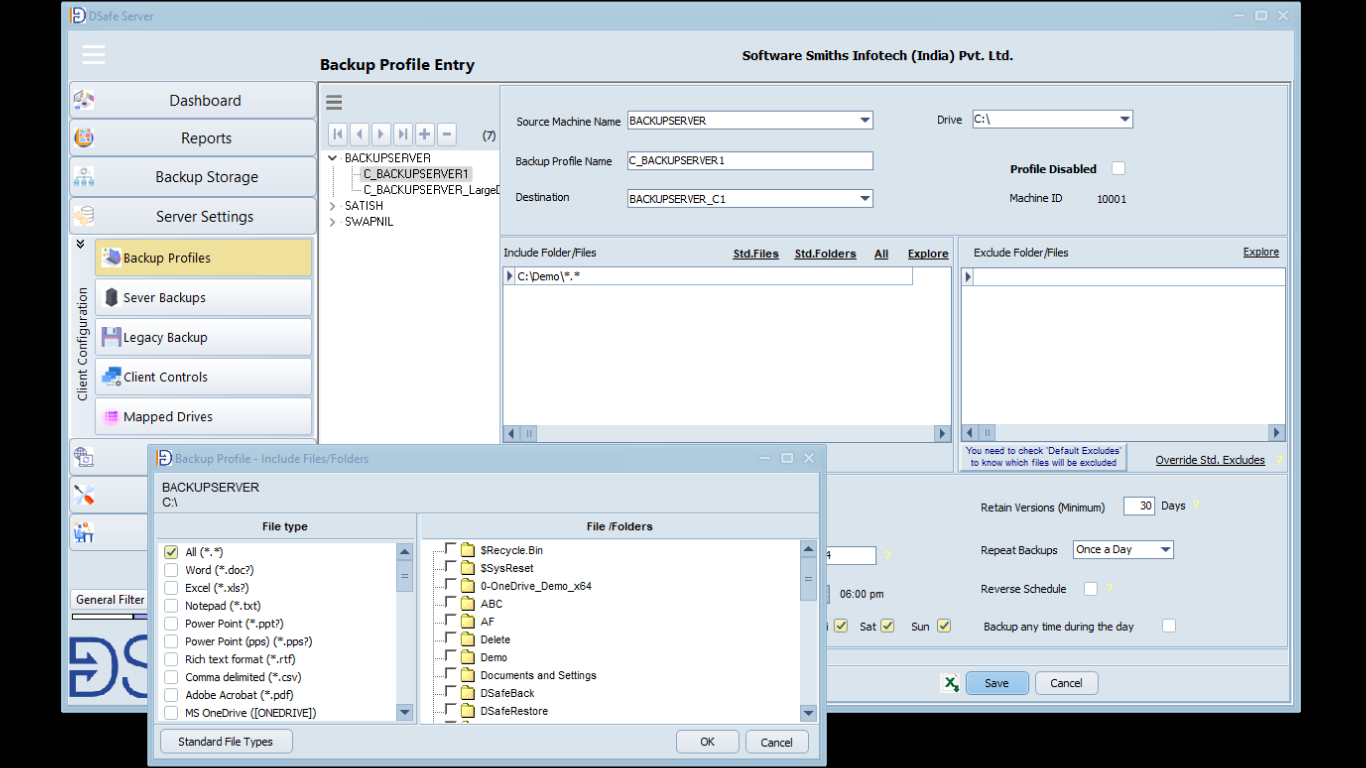Open the Drive dropdown
Viewport: 1366px width, 768px height.
(1125, 119)
